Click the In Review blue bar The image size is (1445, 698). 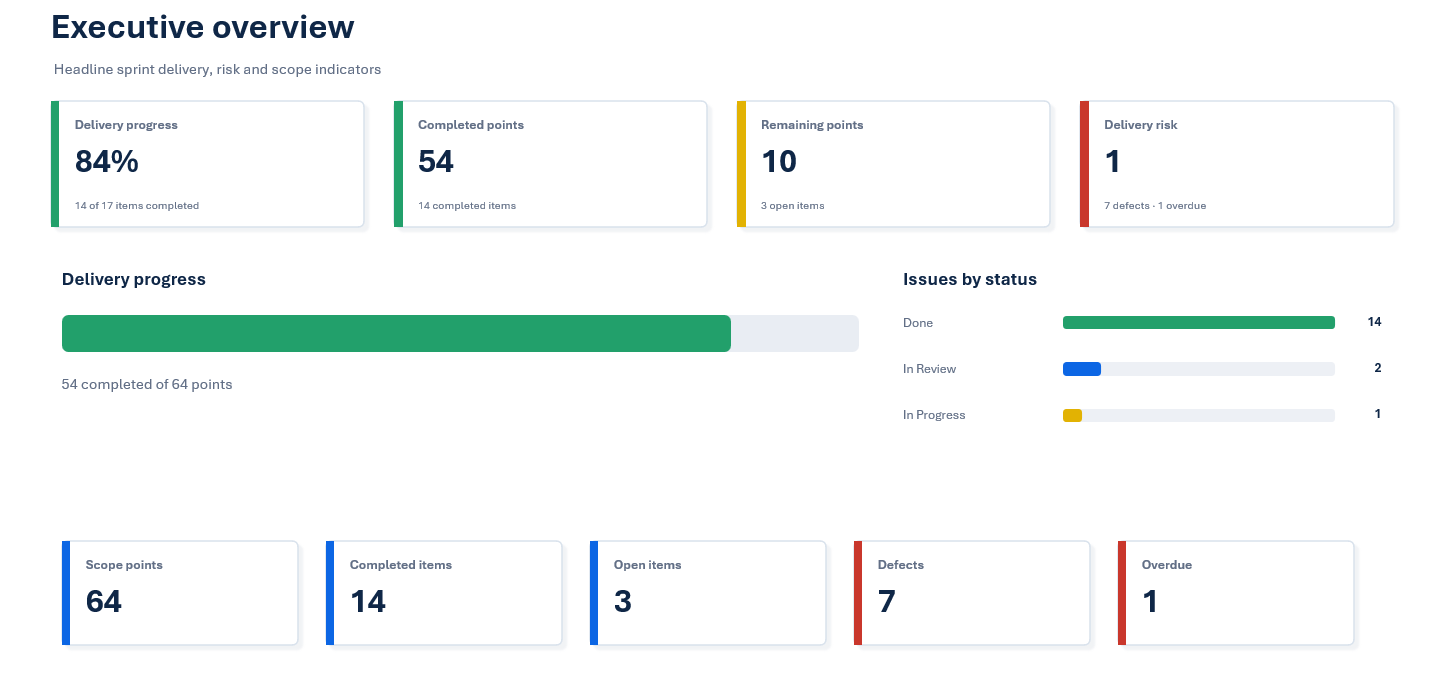tap(1082, 369)
